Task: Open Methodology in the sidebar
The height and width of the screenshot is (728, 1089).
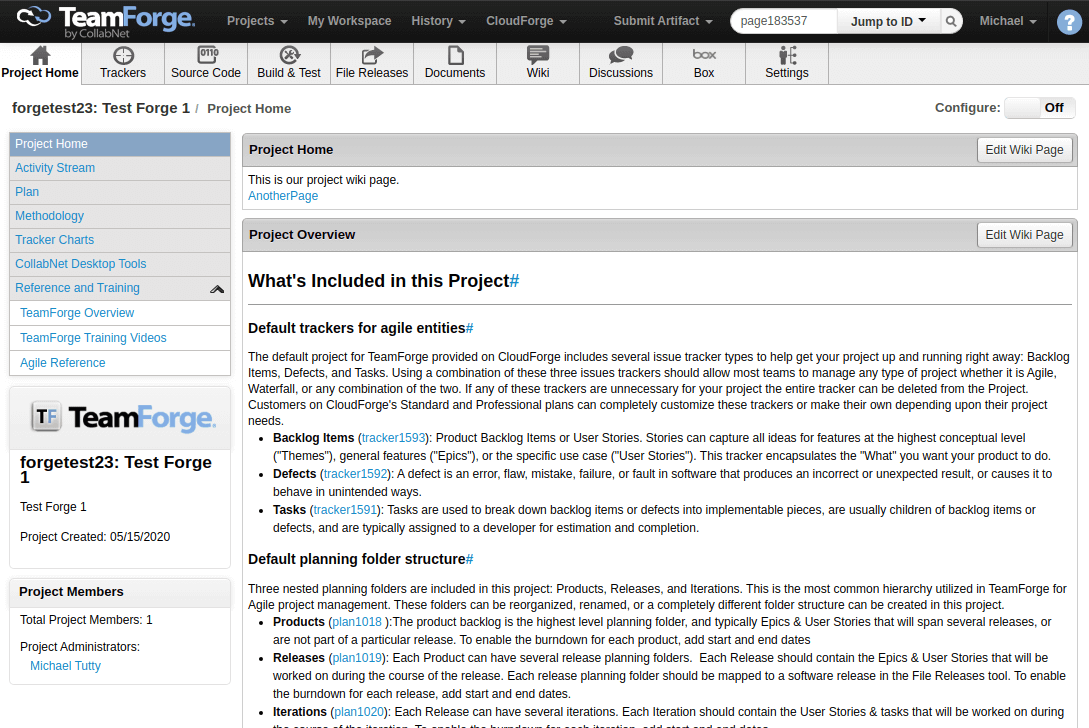Action: coord(120,216)
